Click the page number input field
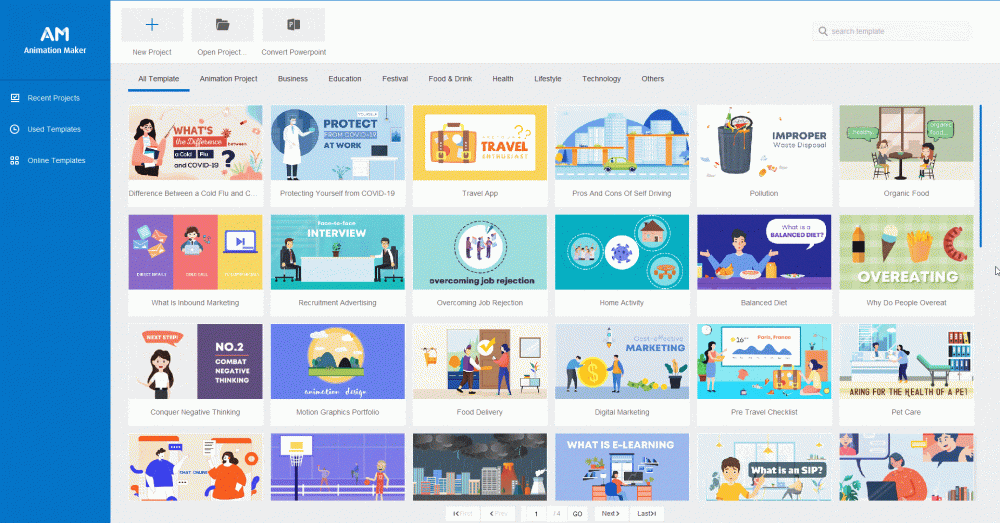The height and width of the screenshot is (523, 1000). 537,513
